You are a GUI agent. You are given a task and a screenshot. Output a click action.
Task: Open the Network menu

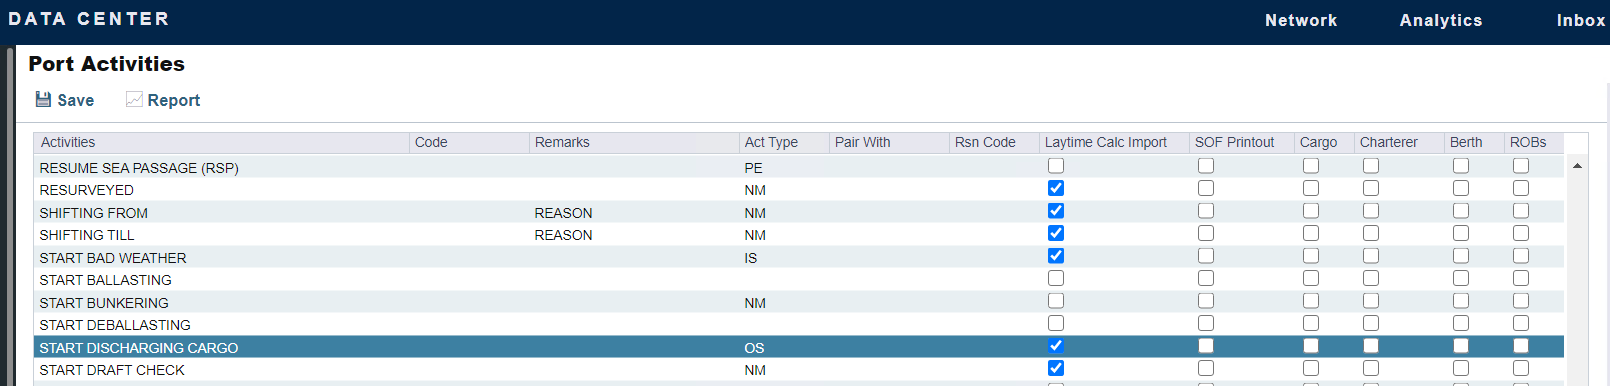pos(1300,20)
